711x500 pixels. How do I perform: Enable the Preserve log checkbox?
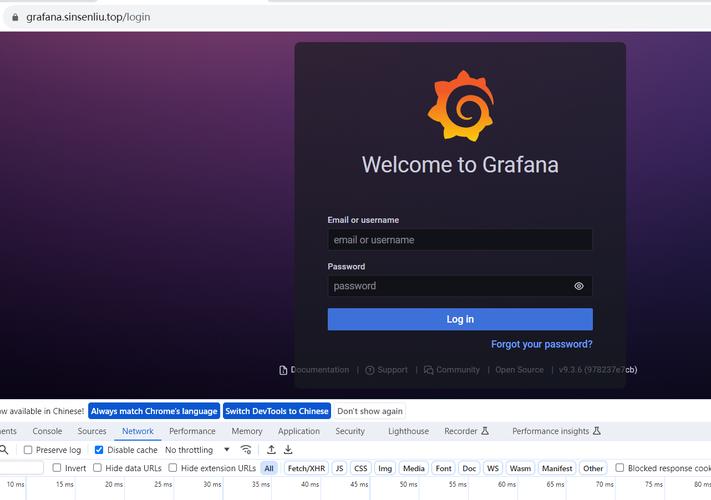coord(28,450)
